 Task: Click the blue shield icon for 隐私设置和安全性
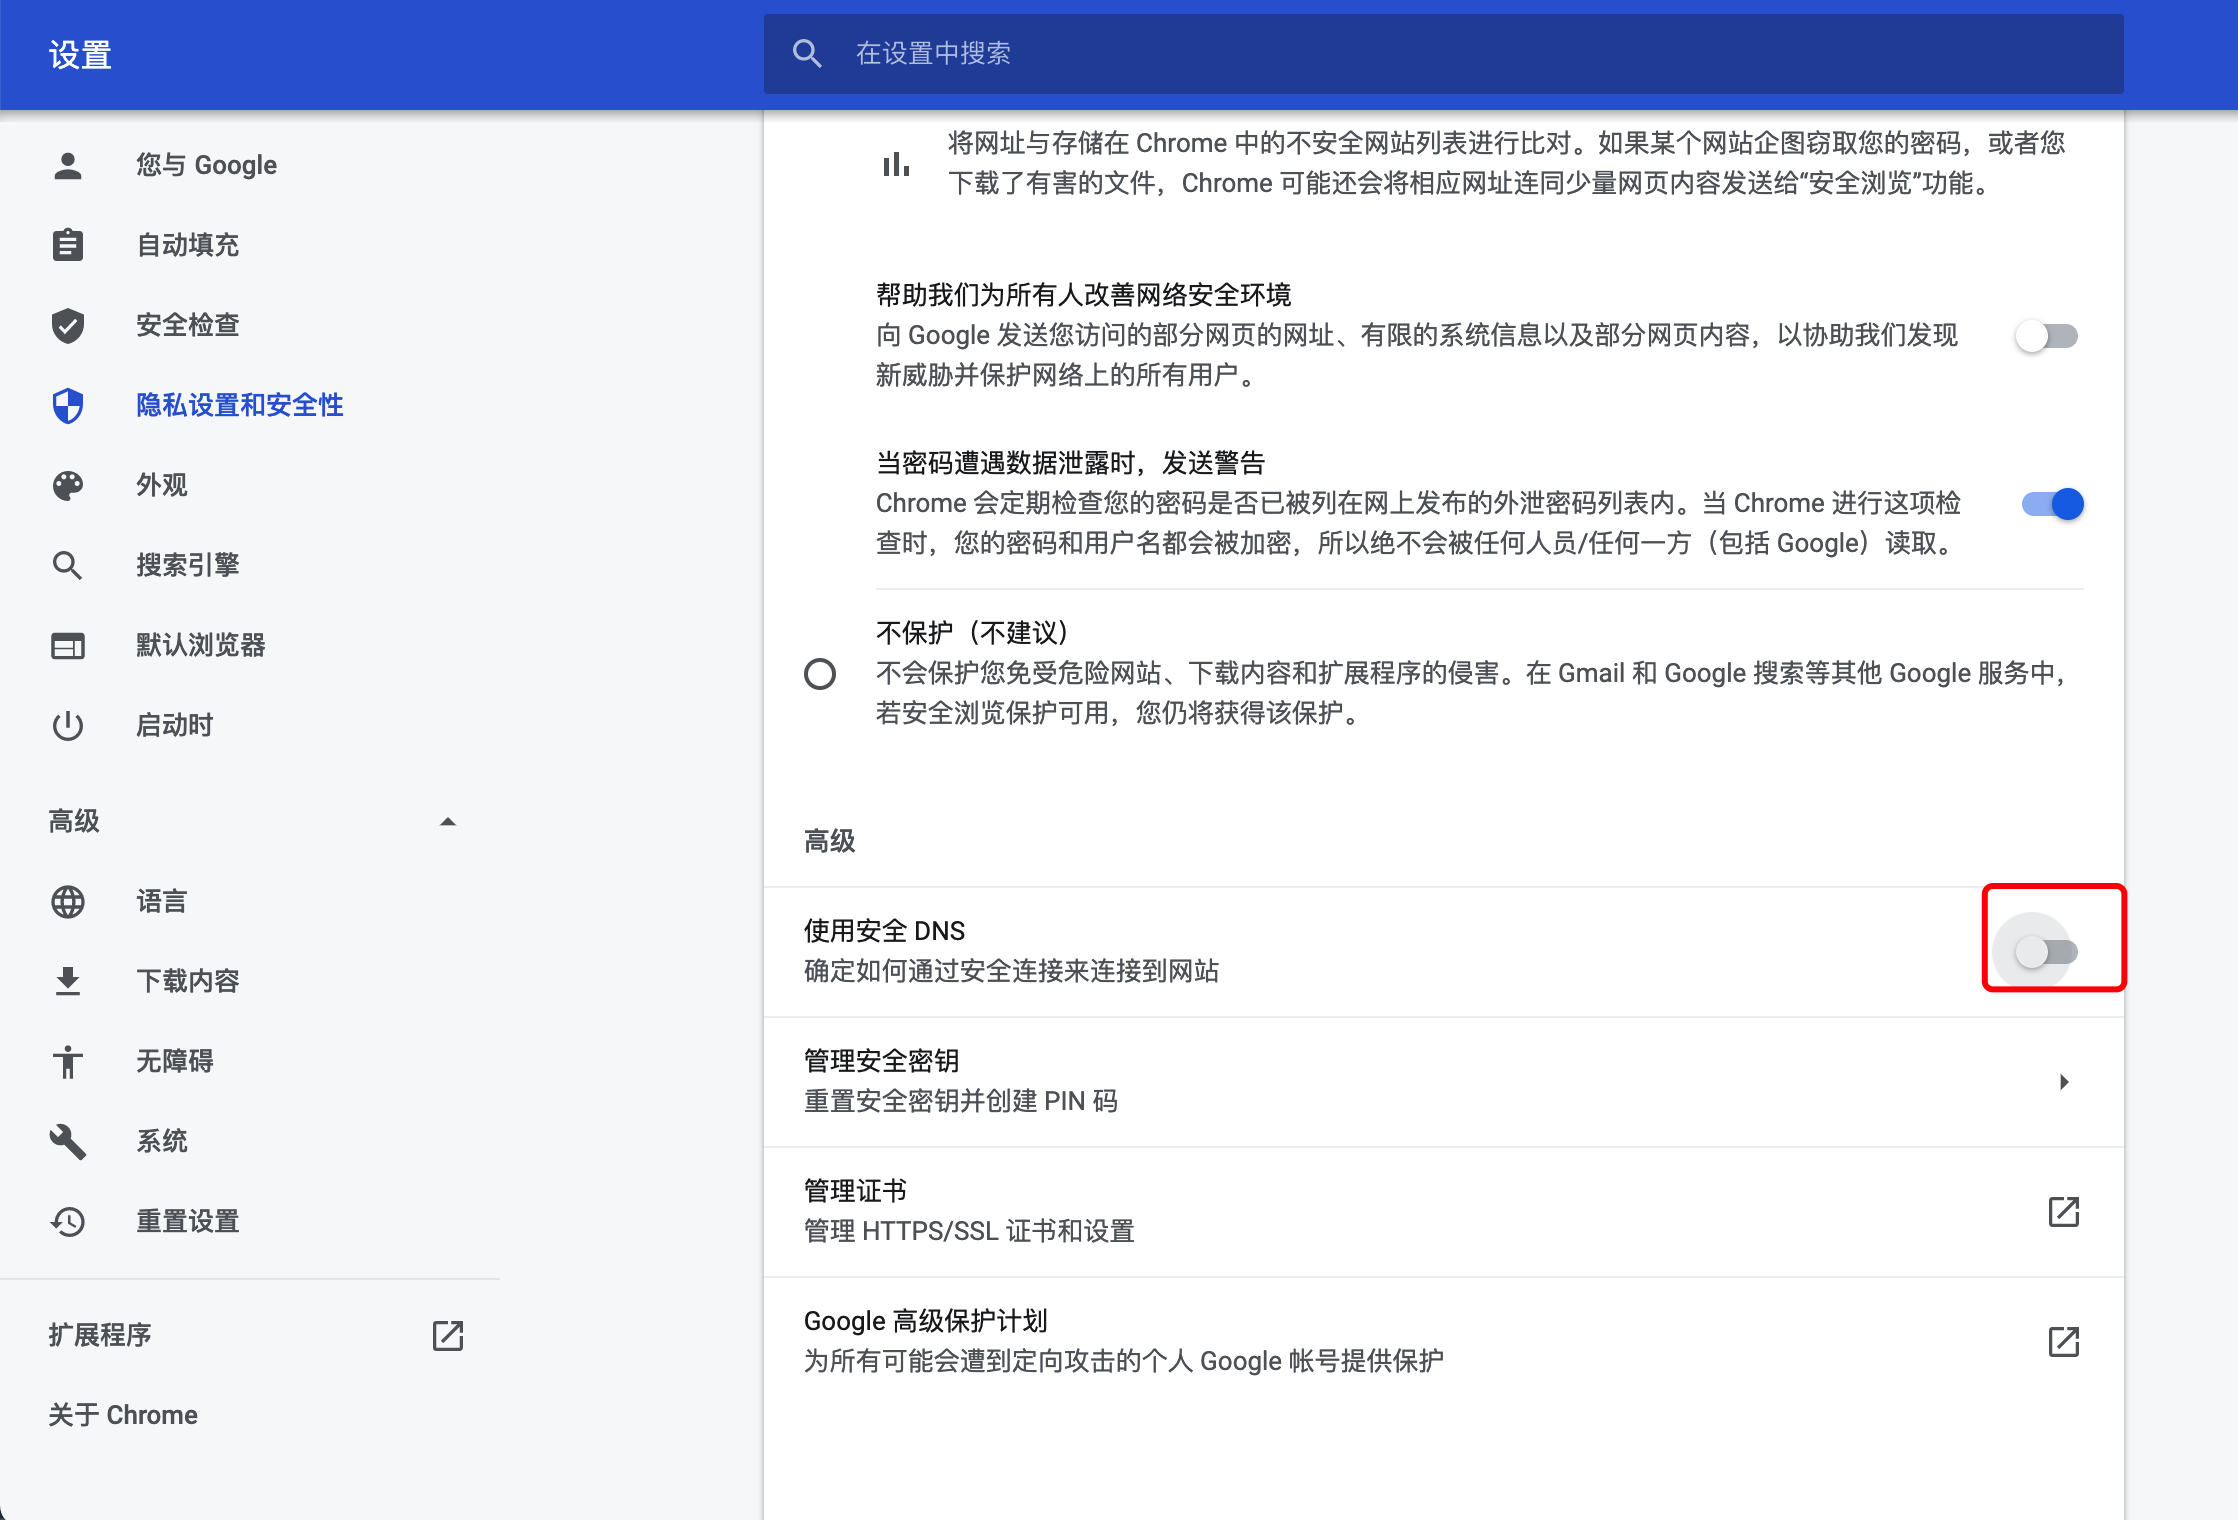(68, 405)
